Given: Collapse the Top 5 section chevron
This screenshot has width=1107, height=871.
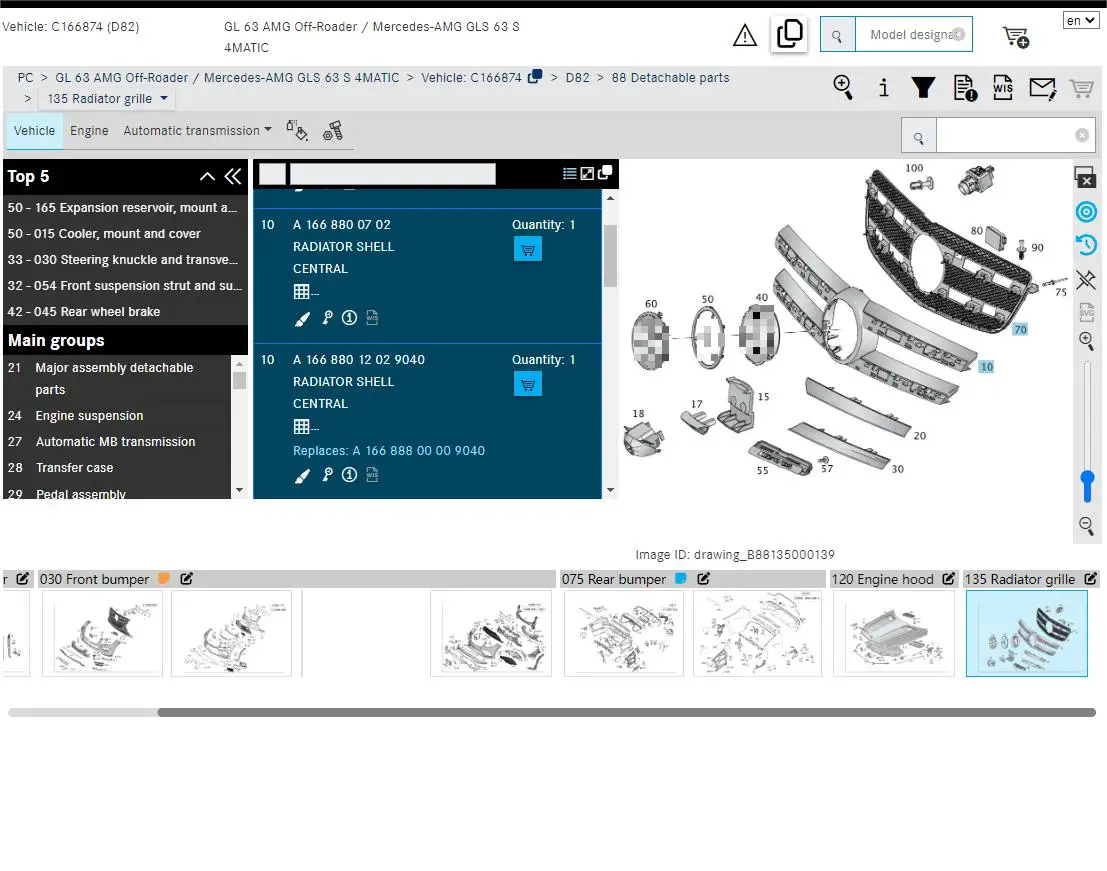Looking at the screenshot, I should [207, 176].
